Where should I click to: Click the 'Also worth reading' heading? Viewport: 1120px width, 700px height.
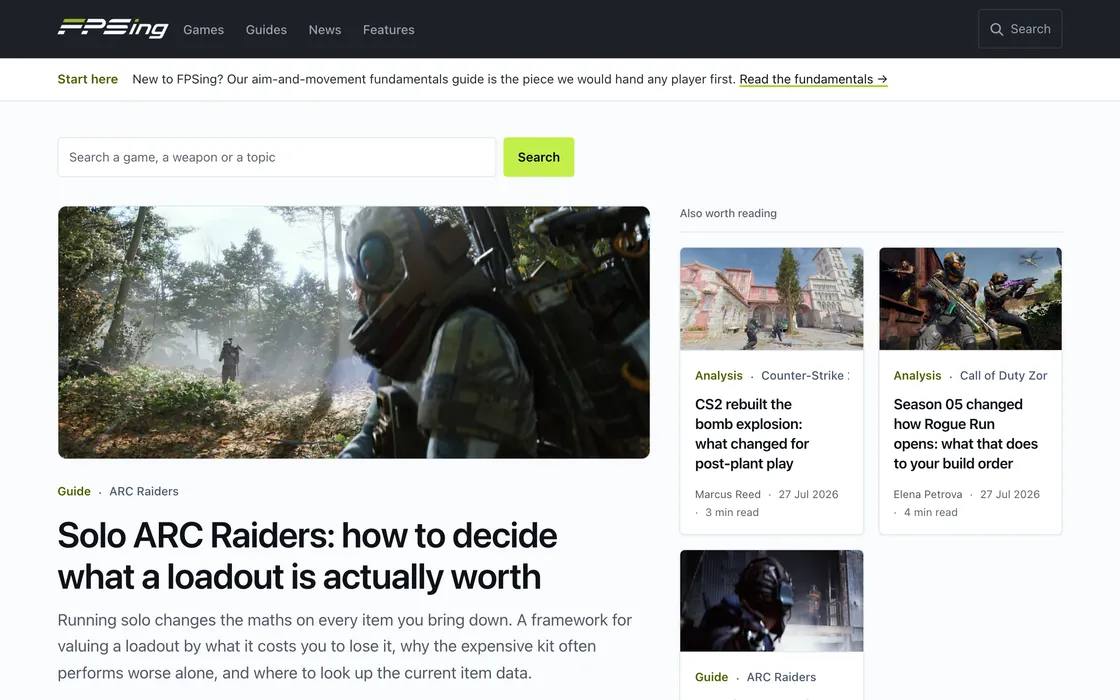(728, 214)
